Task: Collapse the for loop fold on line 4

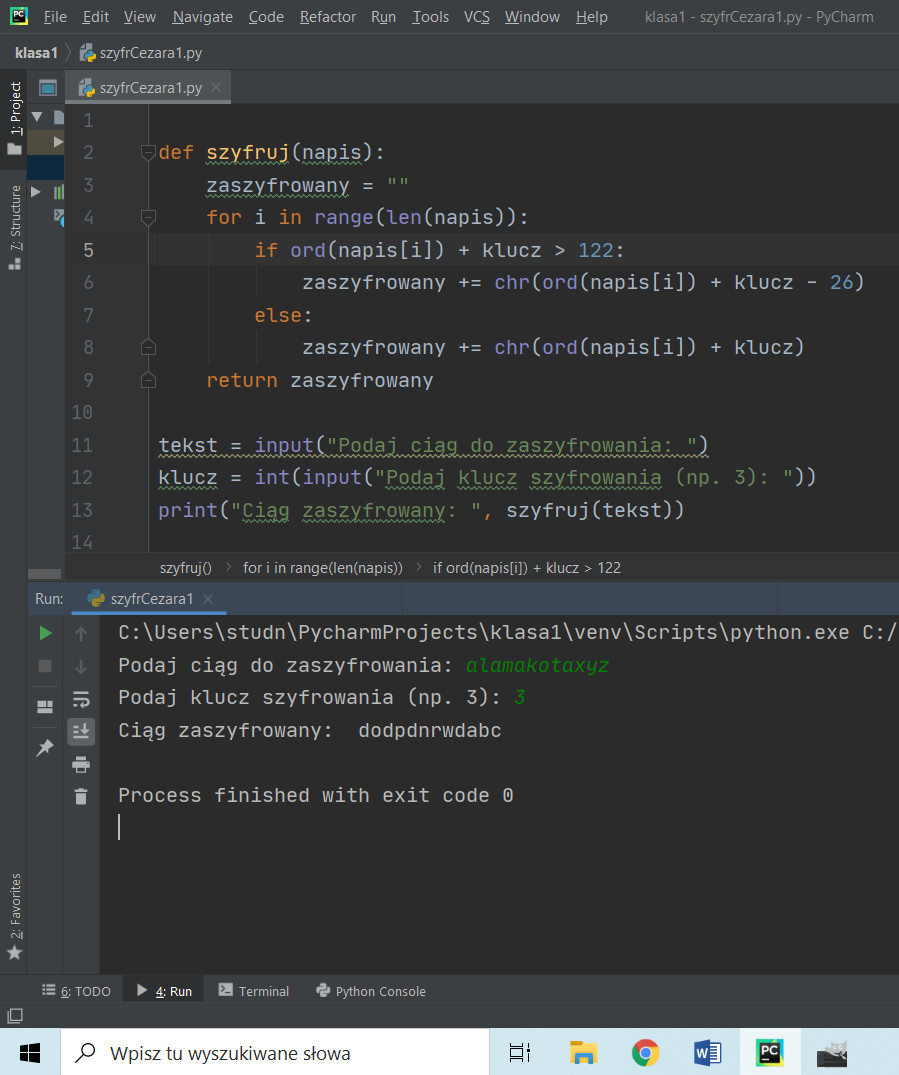Action: (x=149, y=217)
